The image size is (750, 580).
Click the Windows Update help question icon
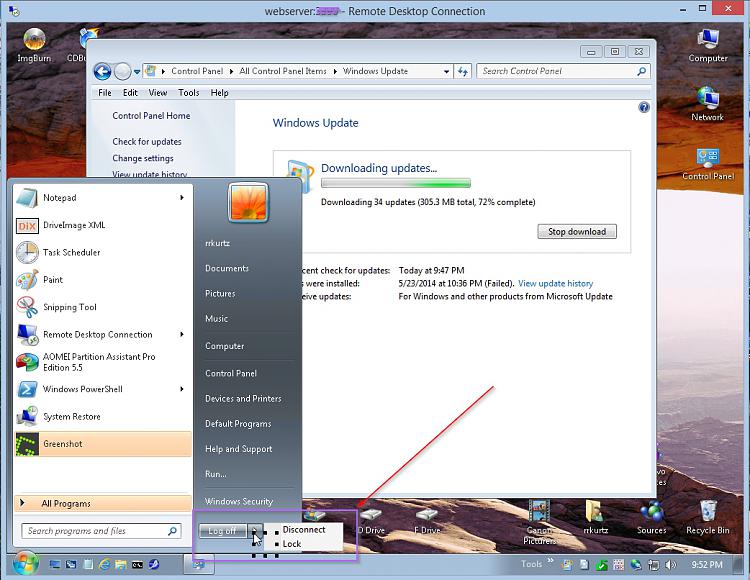(x=644, y=107)
